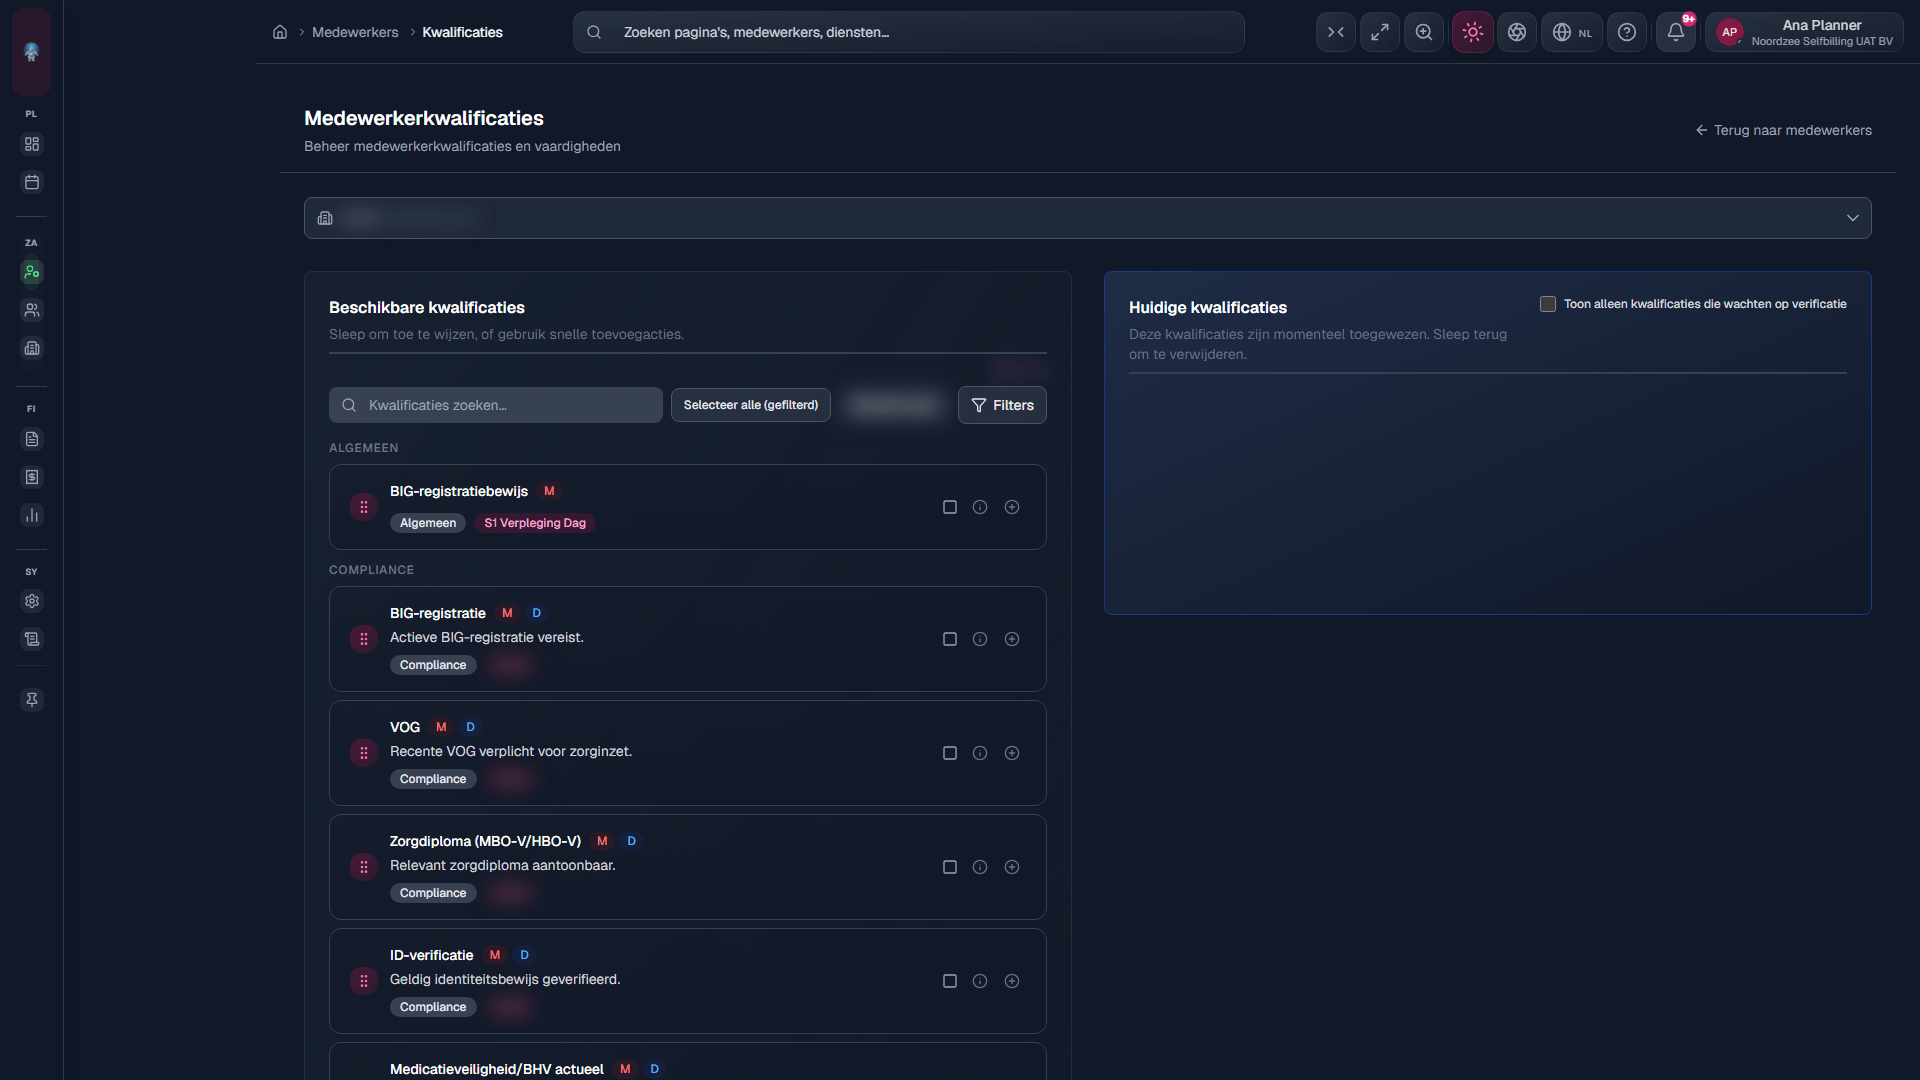Screen dimensions: 1920x1080
Task: Click the app logo at sidebar top
Action: 32,52
